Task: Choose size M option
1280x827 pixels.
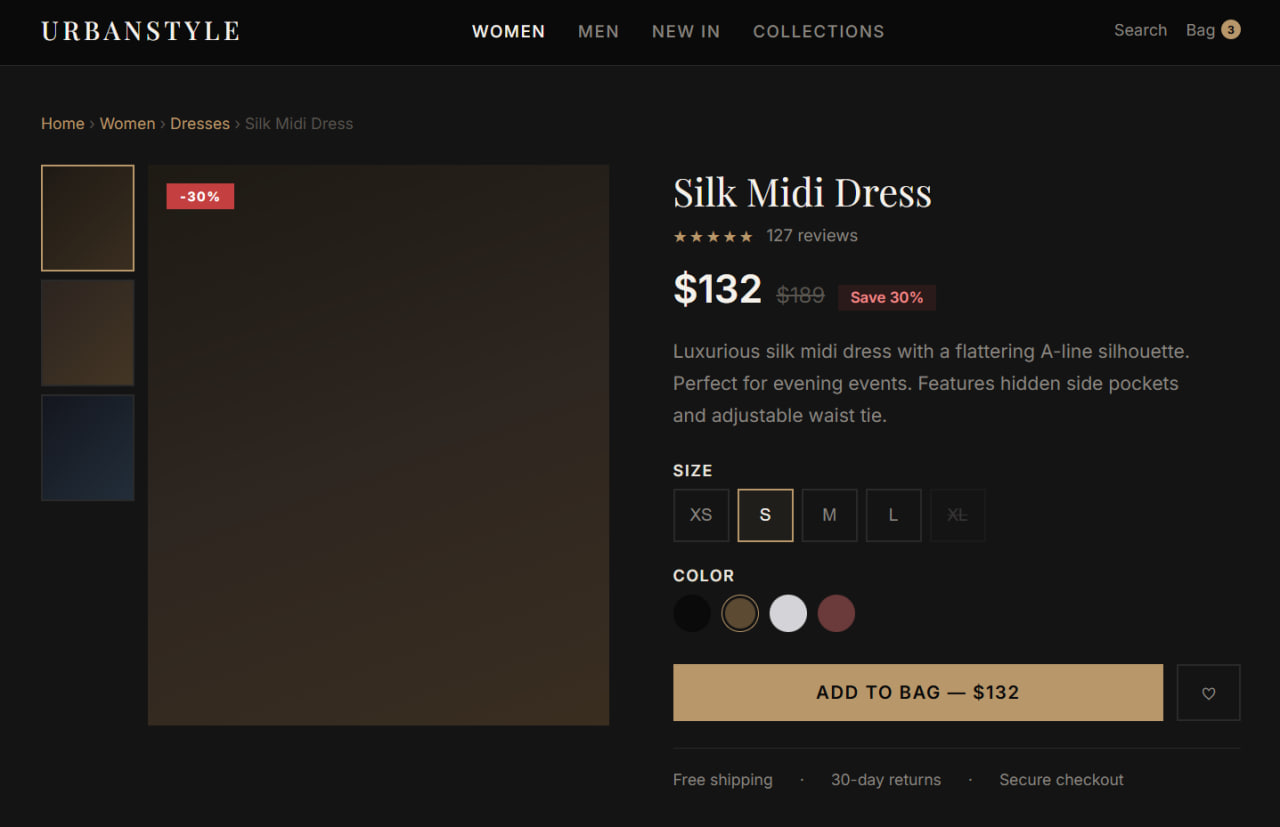Action: [x=829, y=515]
